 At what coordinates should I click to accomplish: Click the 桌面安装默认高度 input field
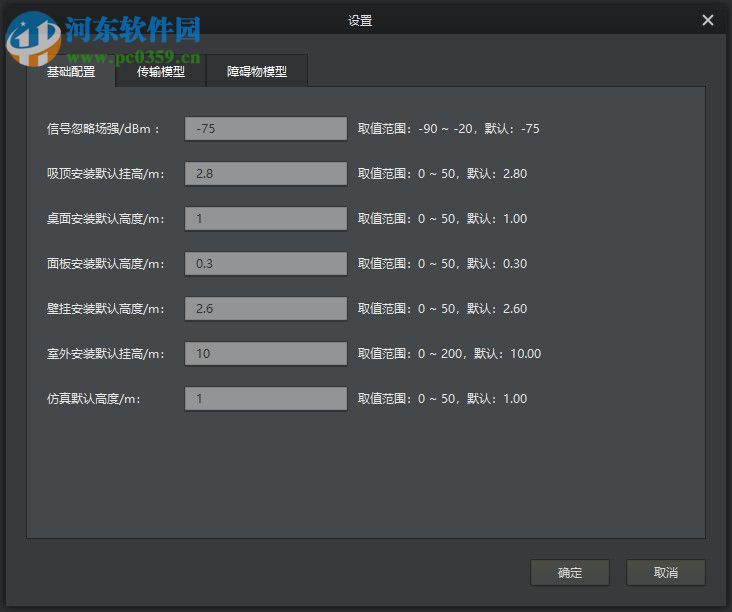pyautogui.click(x=266, y=218)
